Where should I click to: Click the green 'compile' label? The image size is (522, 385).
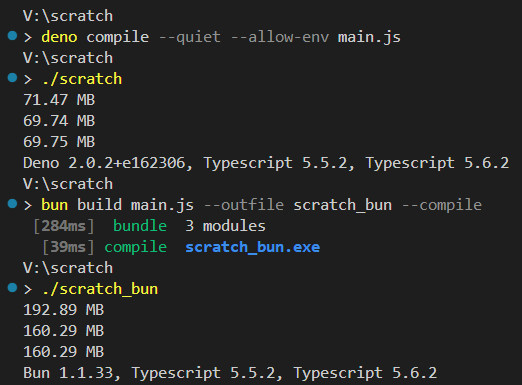coord(136,247)
